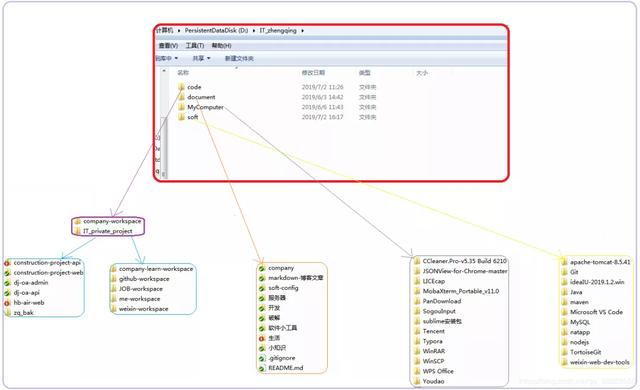Image resolution: width=640 pixels, height=390 pixels.
Task: Select the construction-project-web entry
Action: (x=49, y=273)
